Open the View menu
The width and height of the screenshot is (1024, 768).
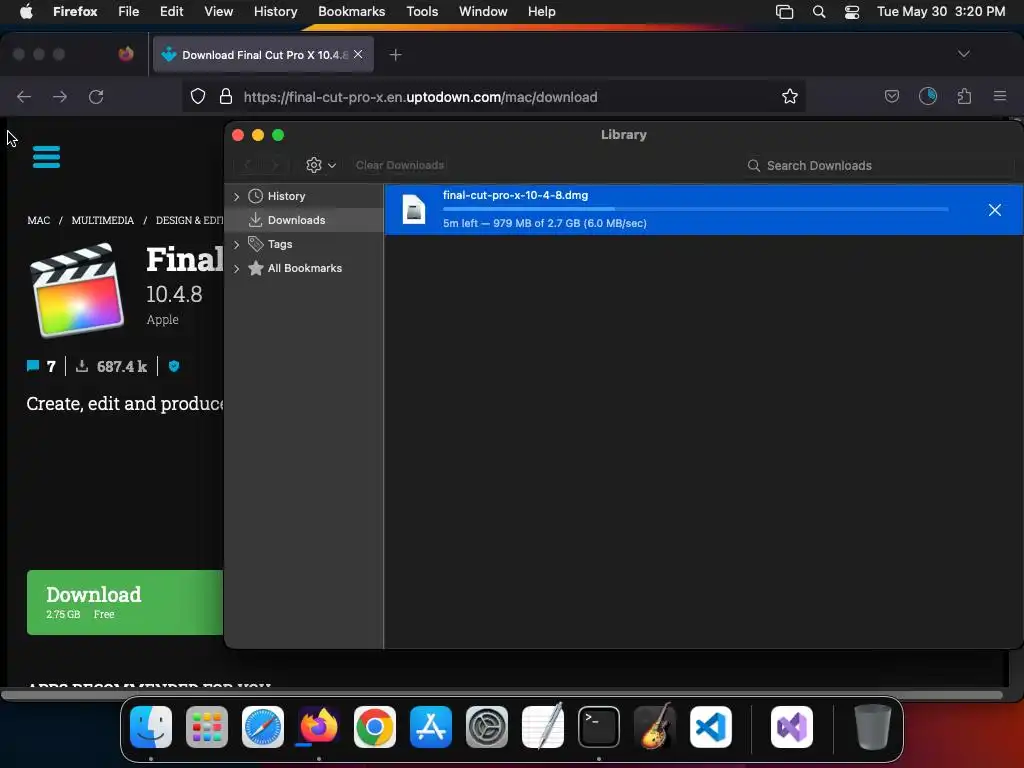tap(218, 12)
